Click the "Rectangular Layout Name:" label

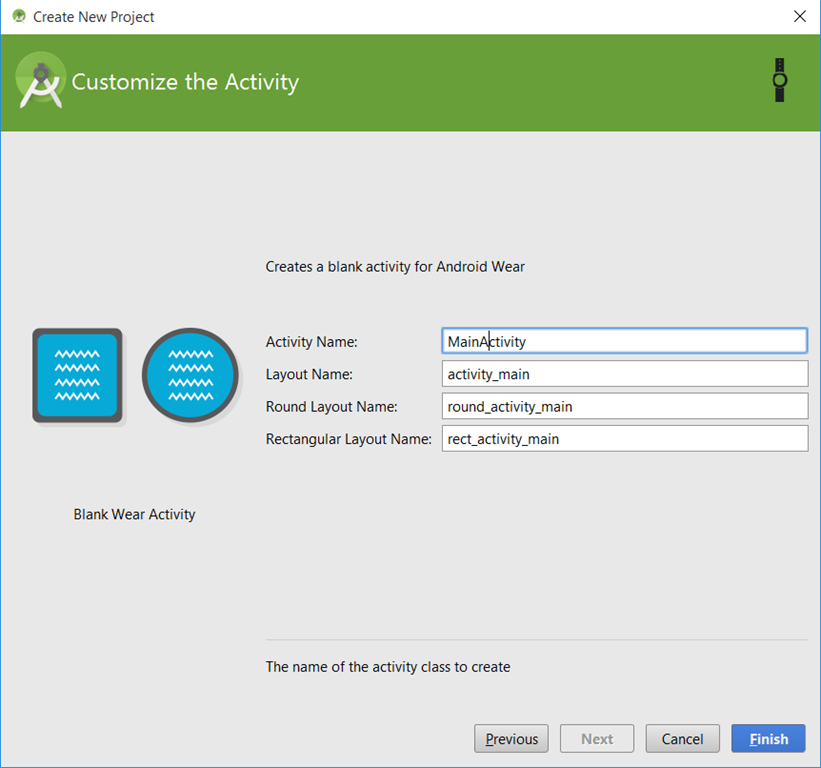tap(348, 439)
